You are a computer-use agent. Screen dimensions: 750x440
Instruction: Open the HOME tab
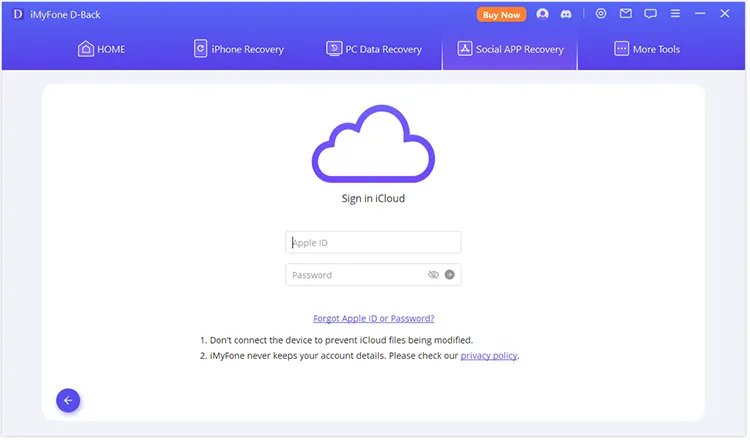point(101,49)
